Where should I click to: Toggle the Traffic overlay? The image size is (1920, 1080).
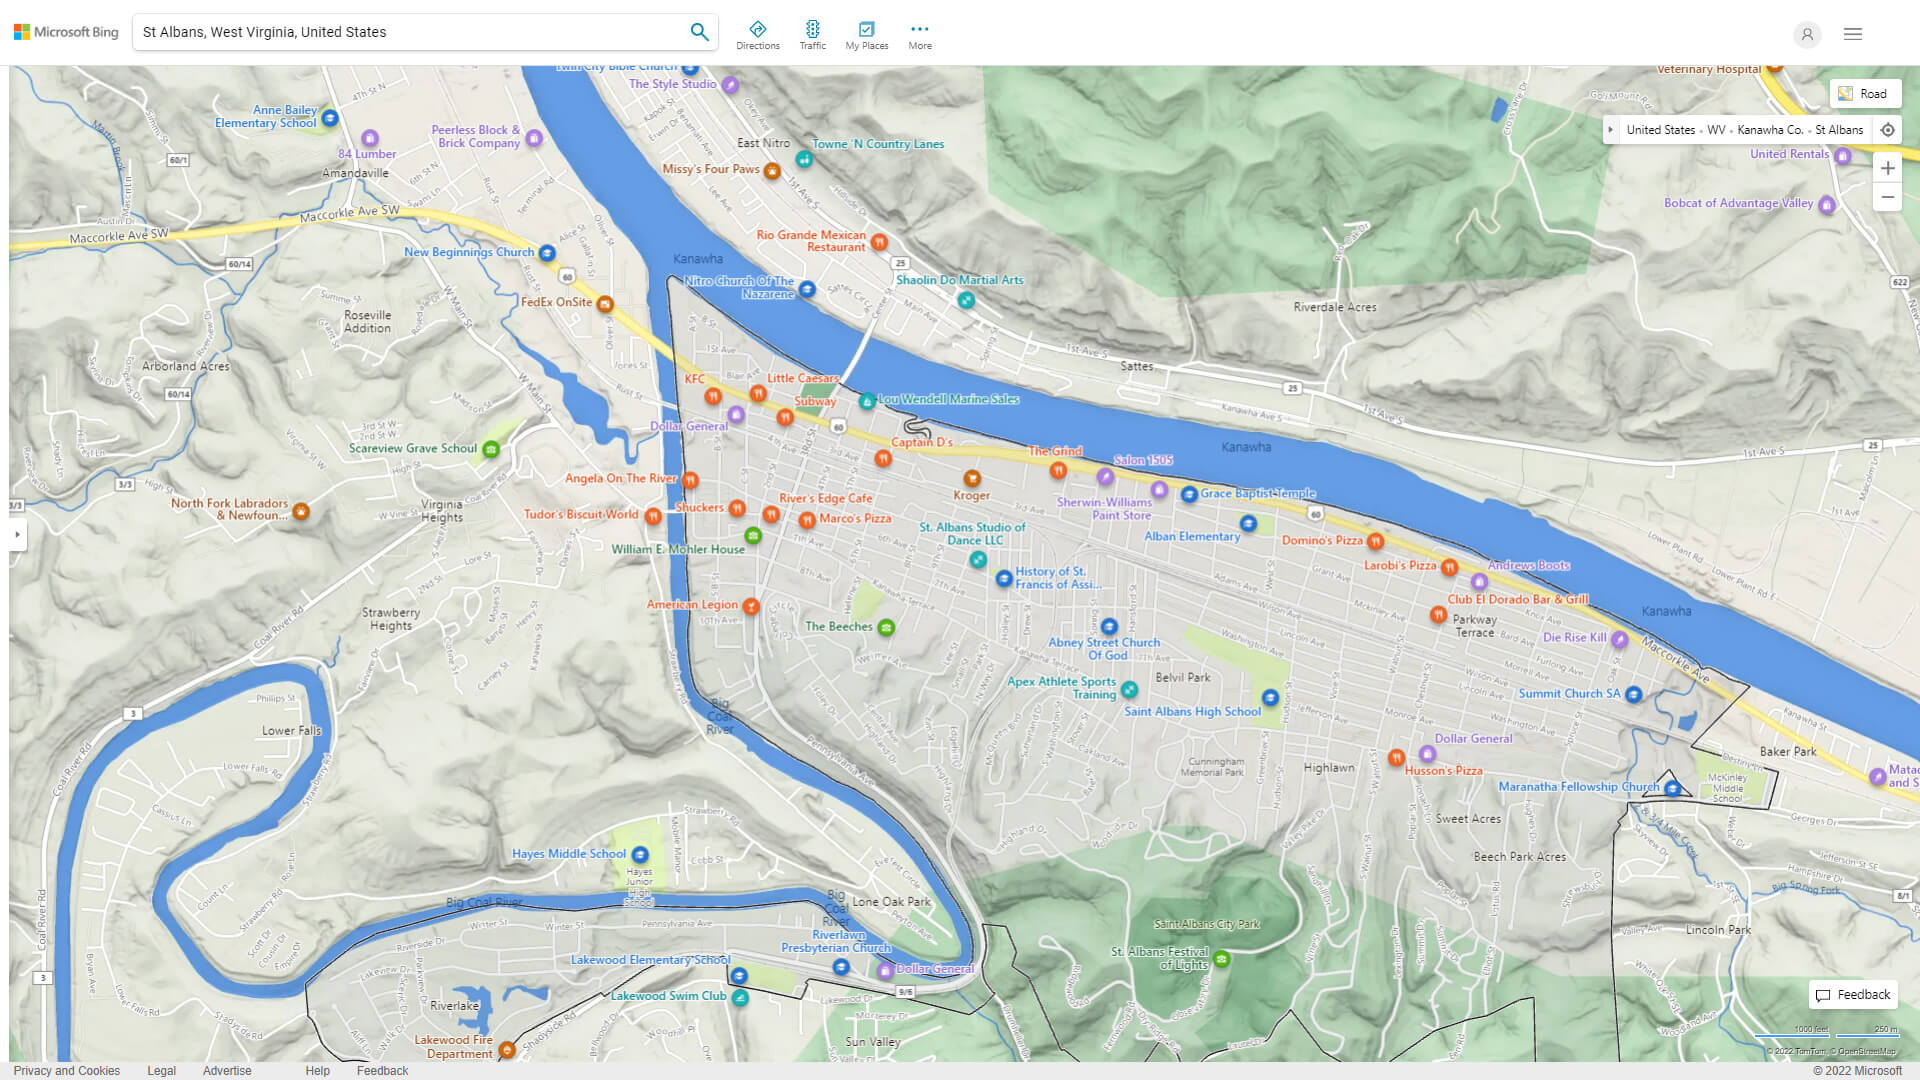(x=813, y=34)
